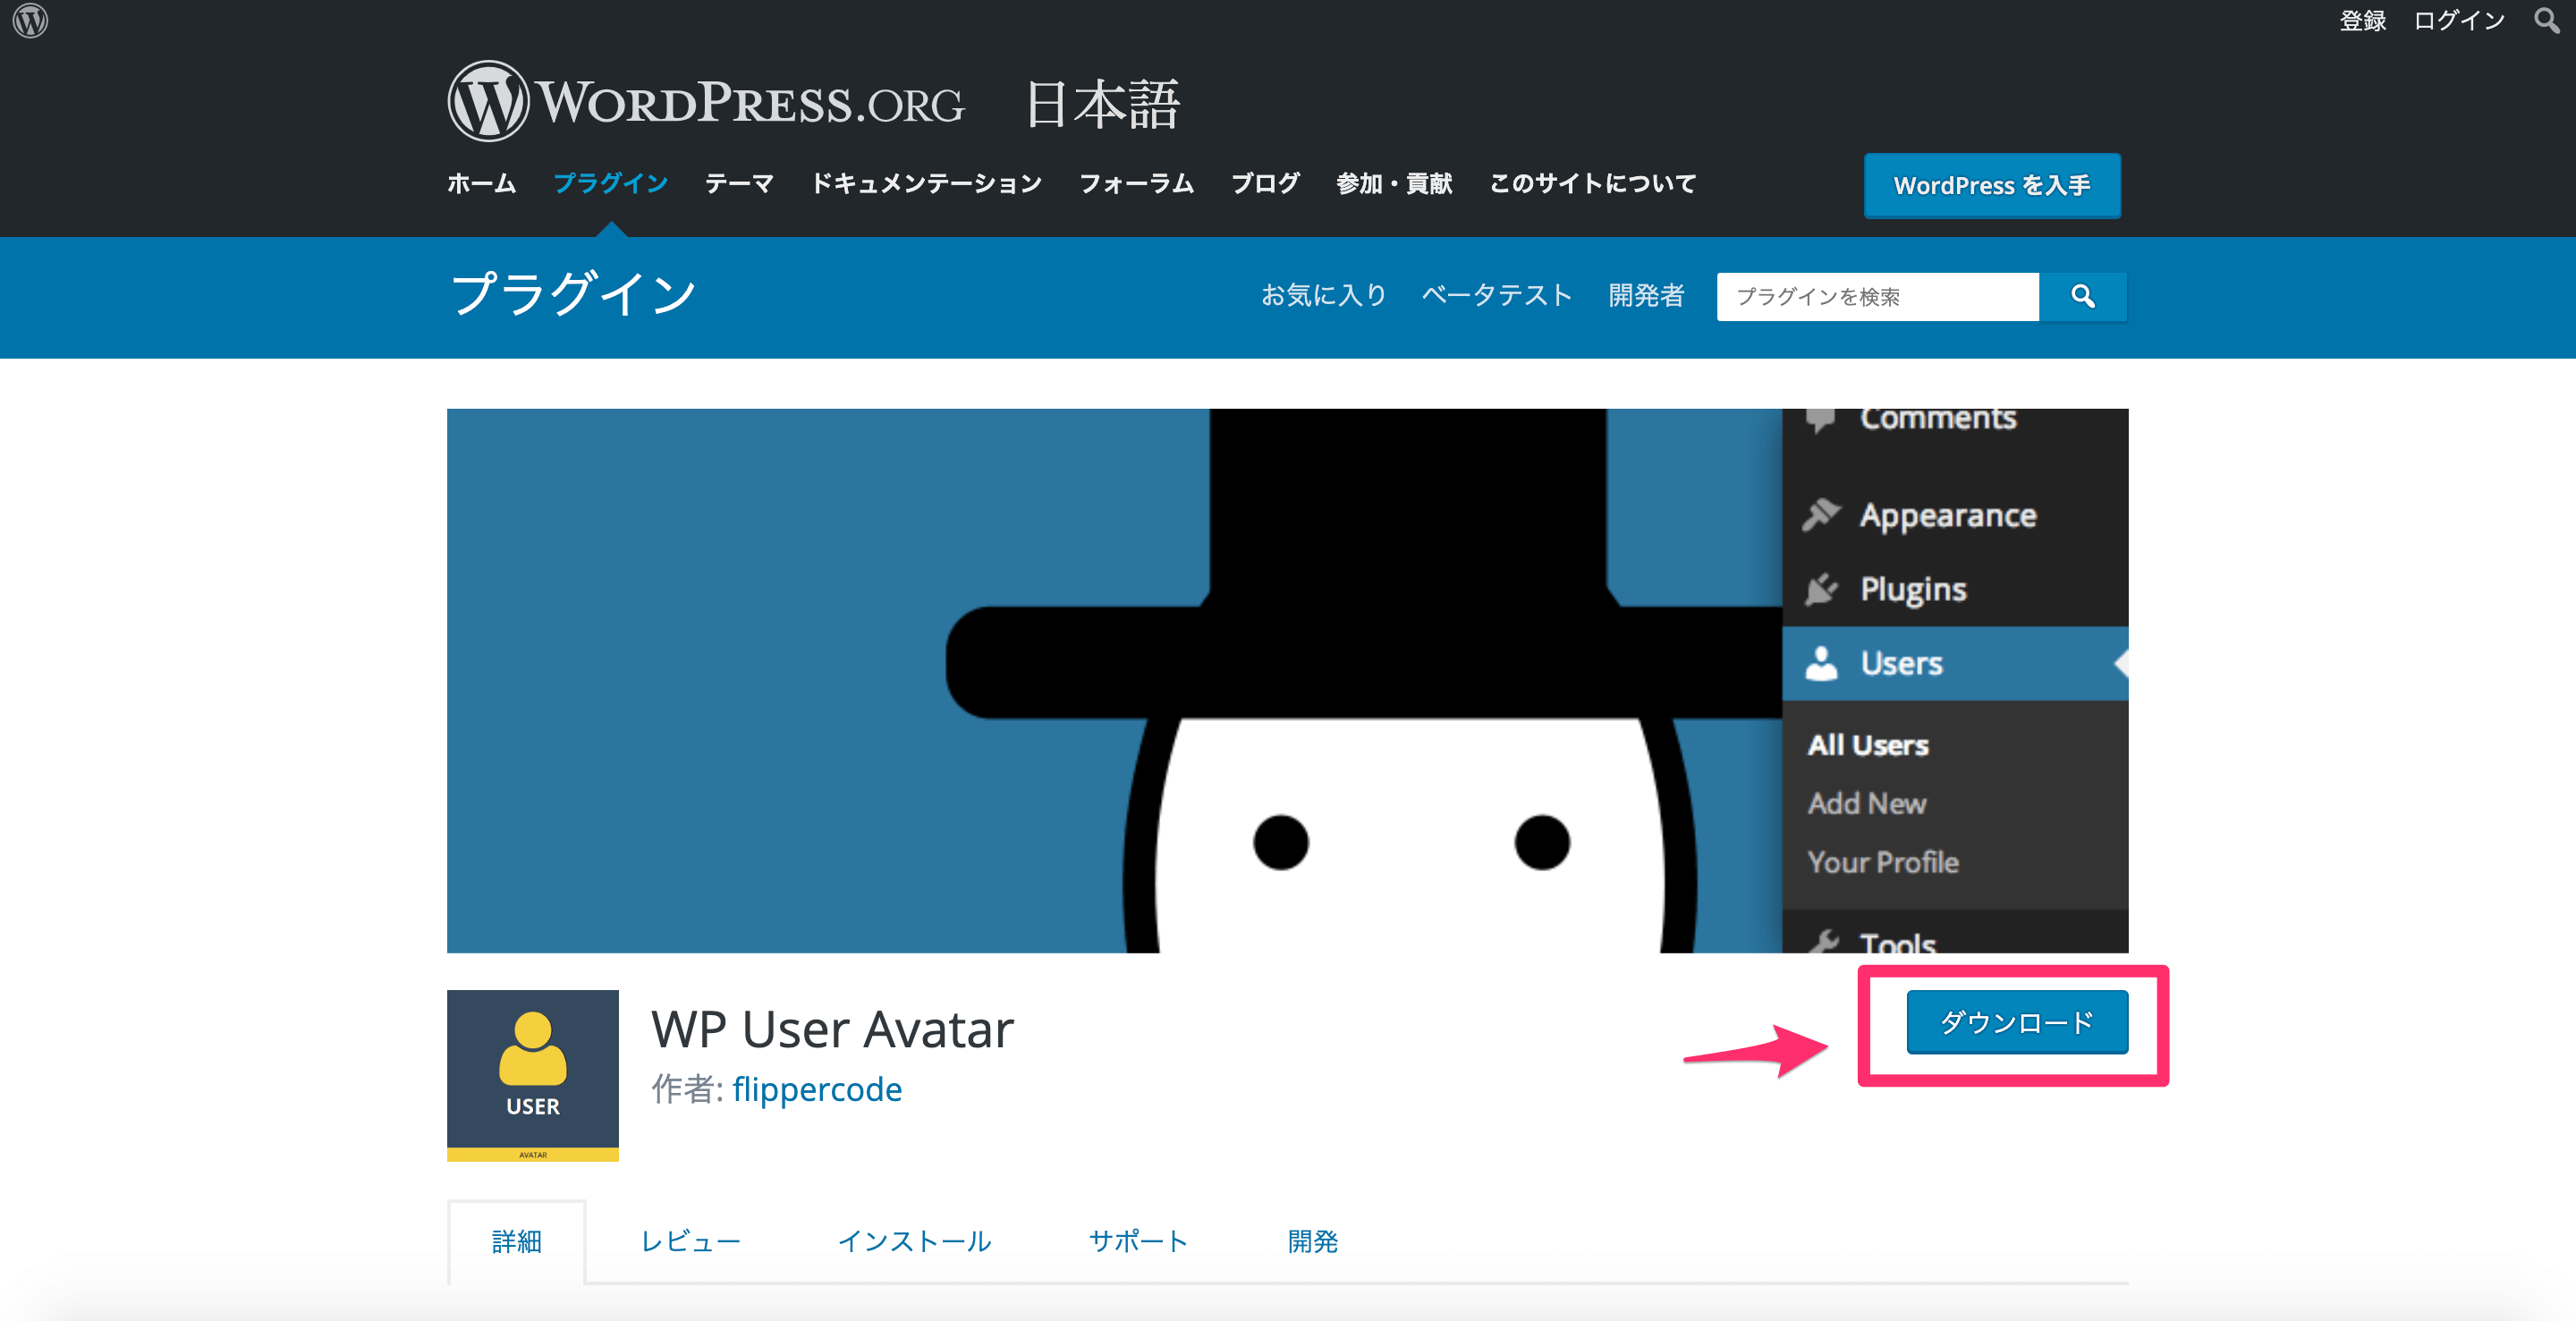Submit plugin search with the blue magnifier button

click(2083, 296)
